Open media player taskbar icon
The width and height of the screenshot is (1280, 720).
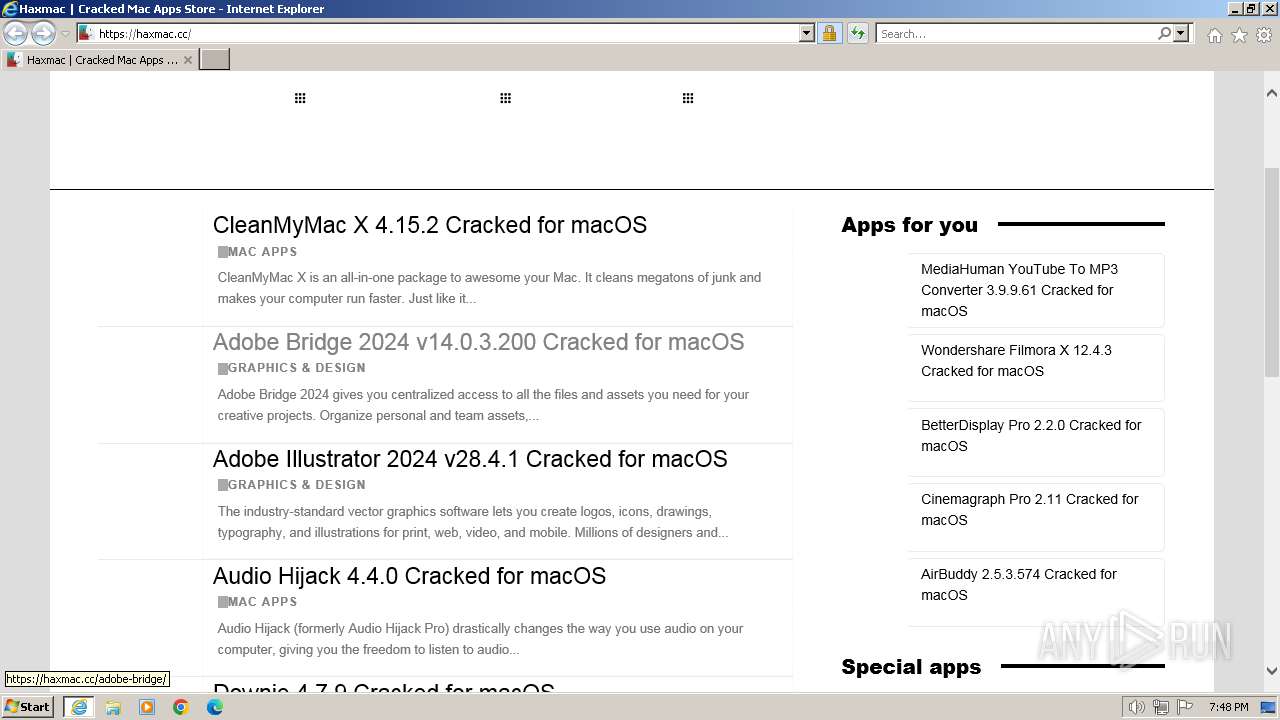click(x=147, y=707)
